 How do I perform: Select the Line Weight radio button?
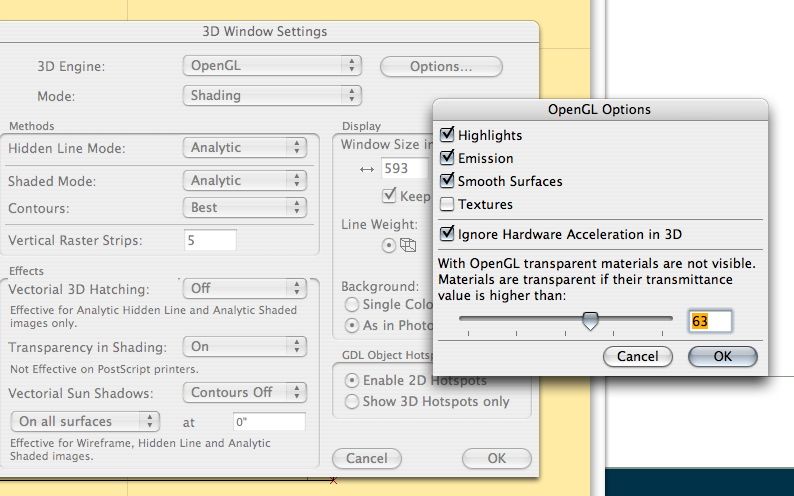pyautogui.click(x=388, y=246)
